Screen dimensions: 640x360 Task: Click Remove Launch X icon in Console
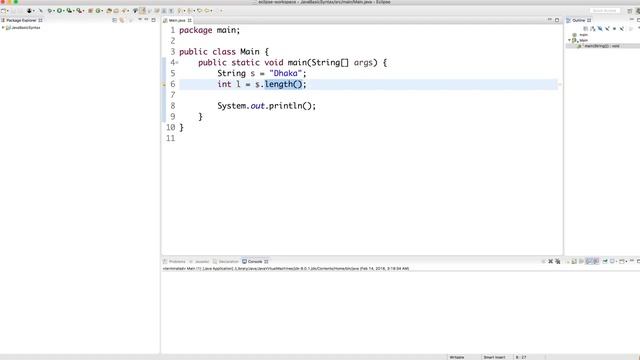(551, 261)
